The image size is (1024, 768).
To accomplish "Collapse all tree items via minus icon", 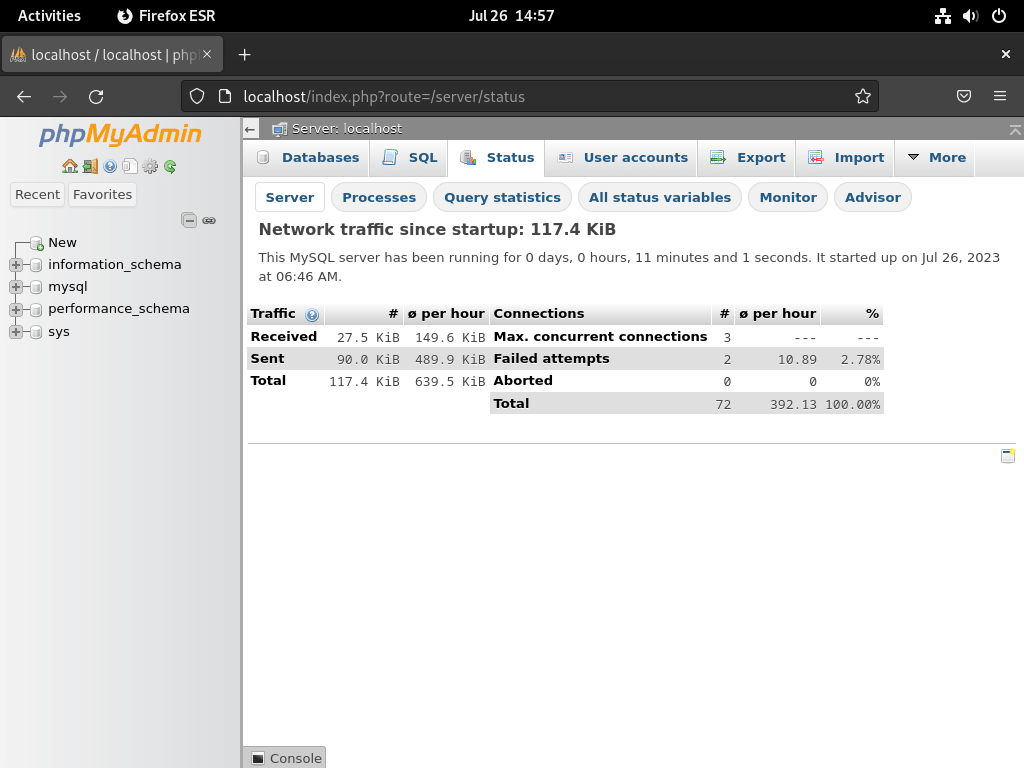I will 189,220.
